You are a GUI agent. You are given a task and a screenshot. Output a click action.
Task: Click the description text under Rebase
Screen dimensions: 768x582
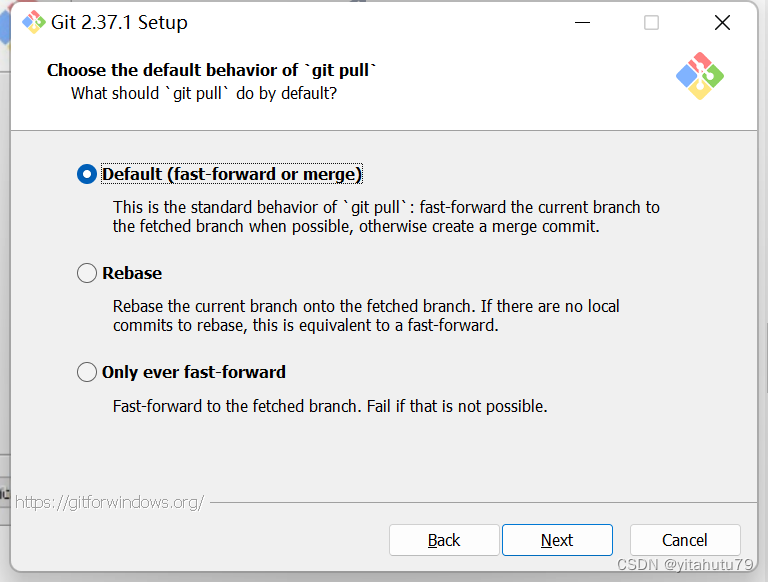[x=366, y=316]
